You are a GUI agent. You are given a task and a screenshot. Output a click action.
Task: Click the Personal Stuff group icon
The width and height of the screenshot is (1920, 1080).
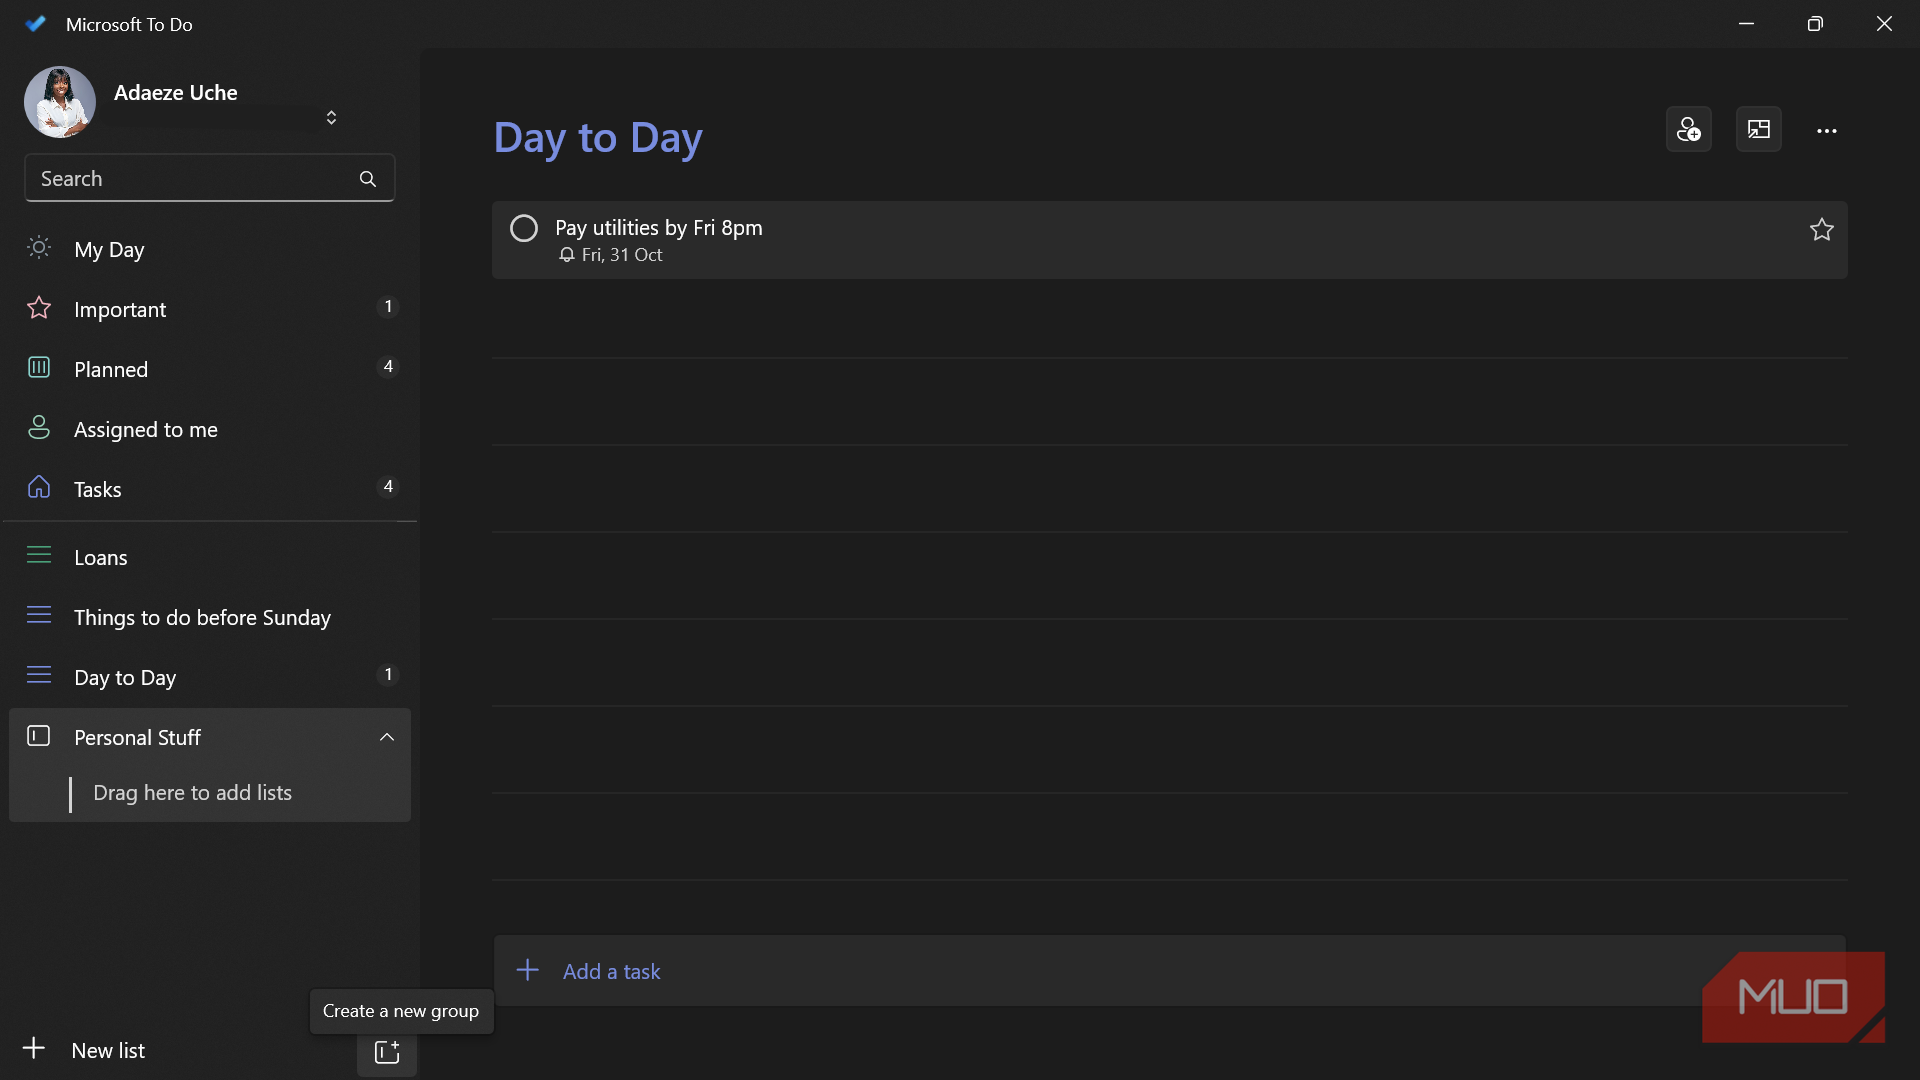(x=39, y=736)
